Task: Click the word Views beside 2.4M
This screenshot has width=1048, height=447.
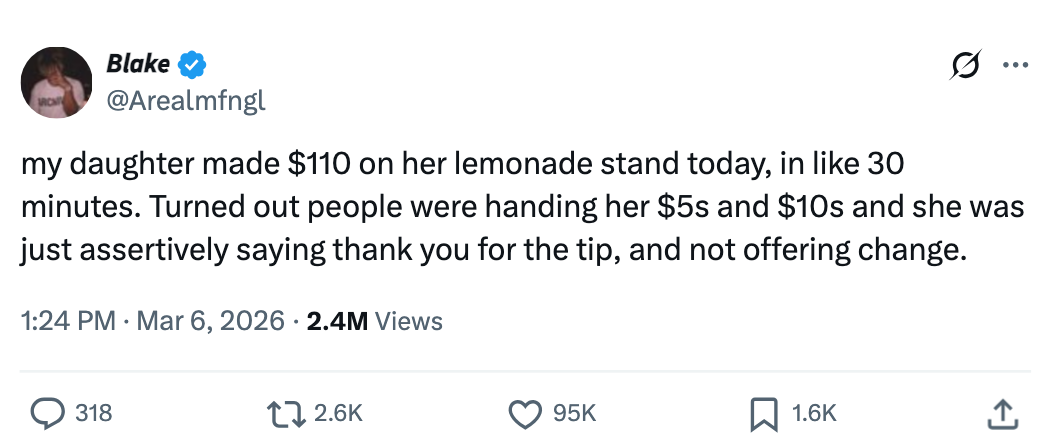Action: pyautogui.click(x=409, y=320)
